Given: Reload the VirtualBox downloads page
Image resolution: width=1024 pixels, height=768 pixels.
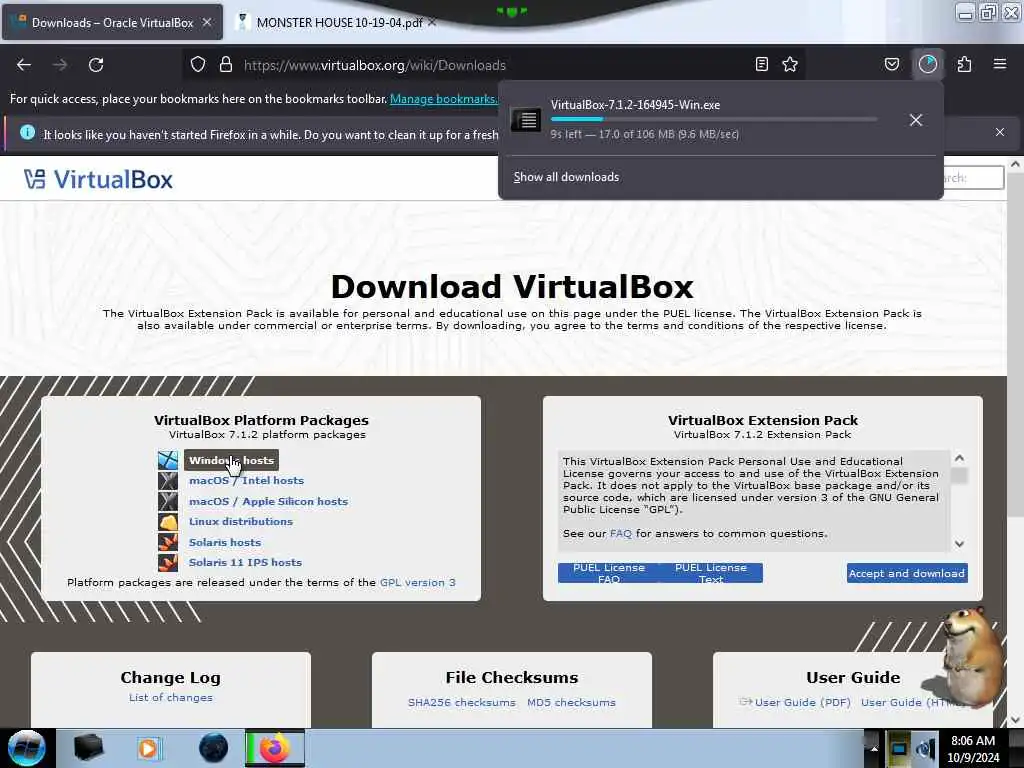Looking at the screenshot, I should (96, 65).
